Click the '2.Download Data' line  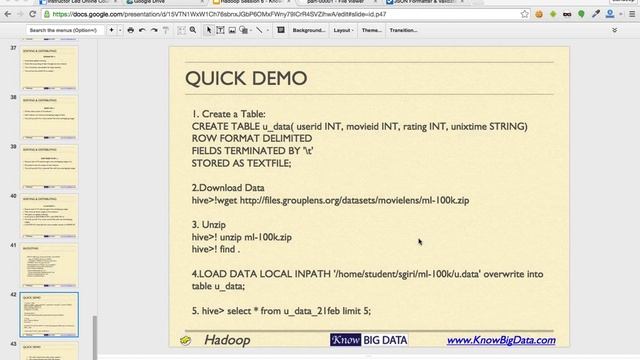(x=228, y=188)
